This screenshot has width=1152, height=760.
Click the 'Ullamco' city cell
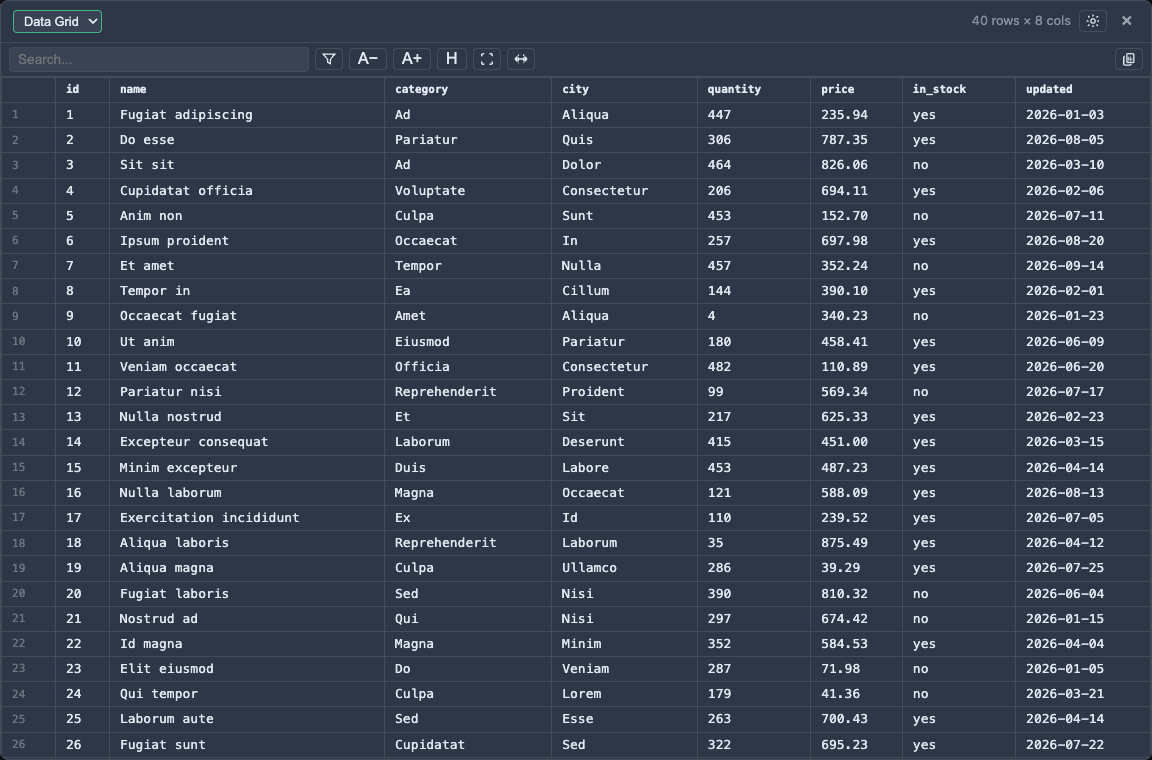[x=624, y=567]
